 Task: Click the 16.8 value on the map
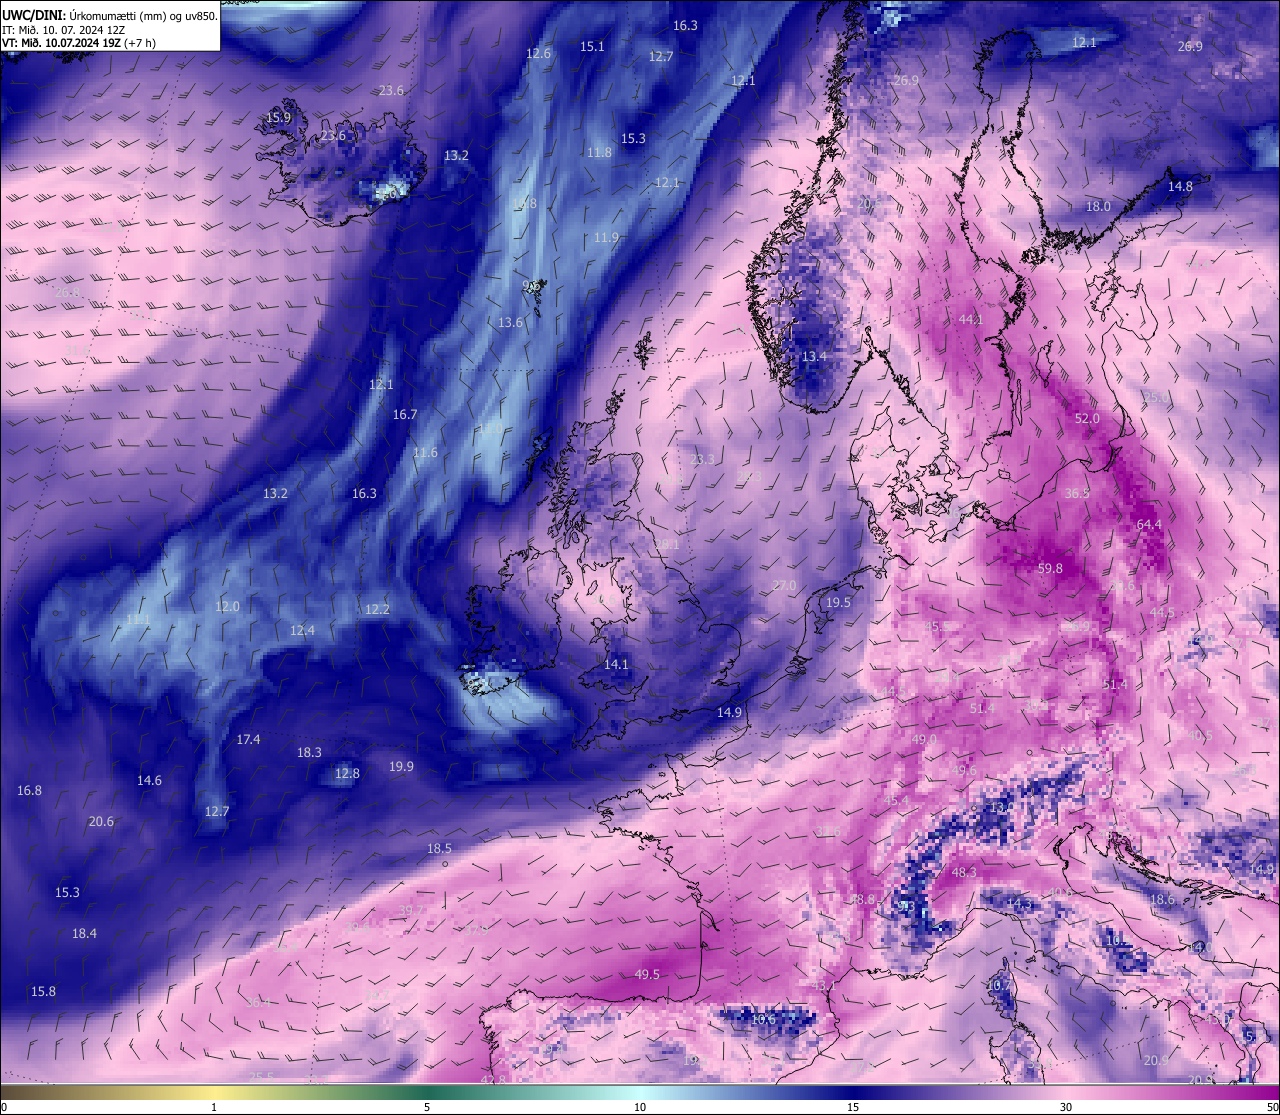click(29, 790)
